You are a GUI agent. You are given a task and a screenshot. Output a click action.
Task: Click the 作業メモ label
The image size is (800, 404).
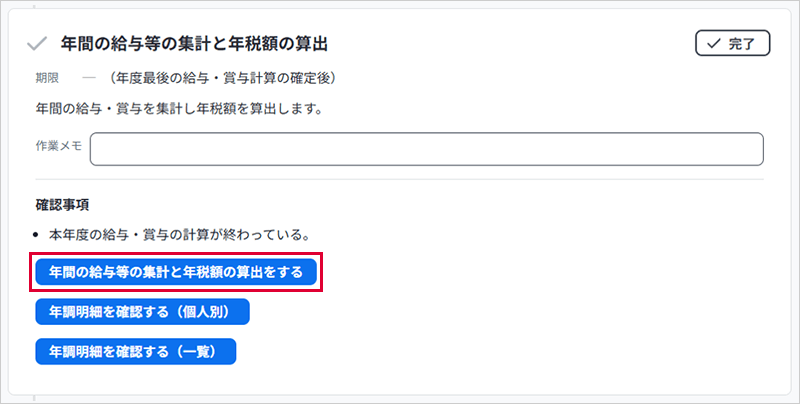point(58,146)
